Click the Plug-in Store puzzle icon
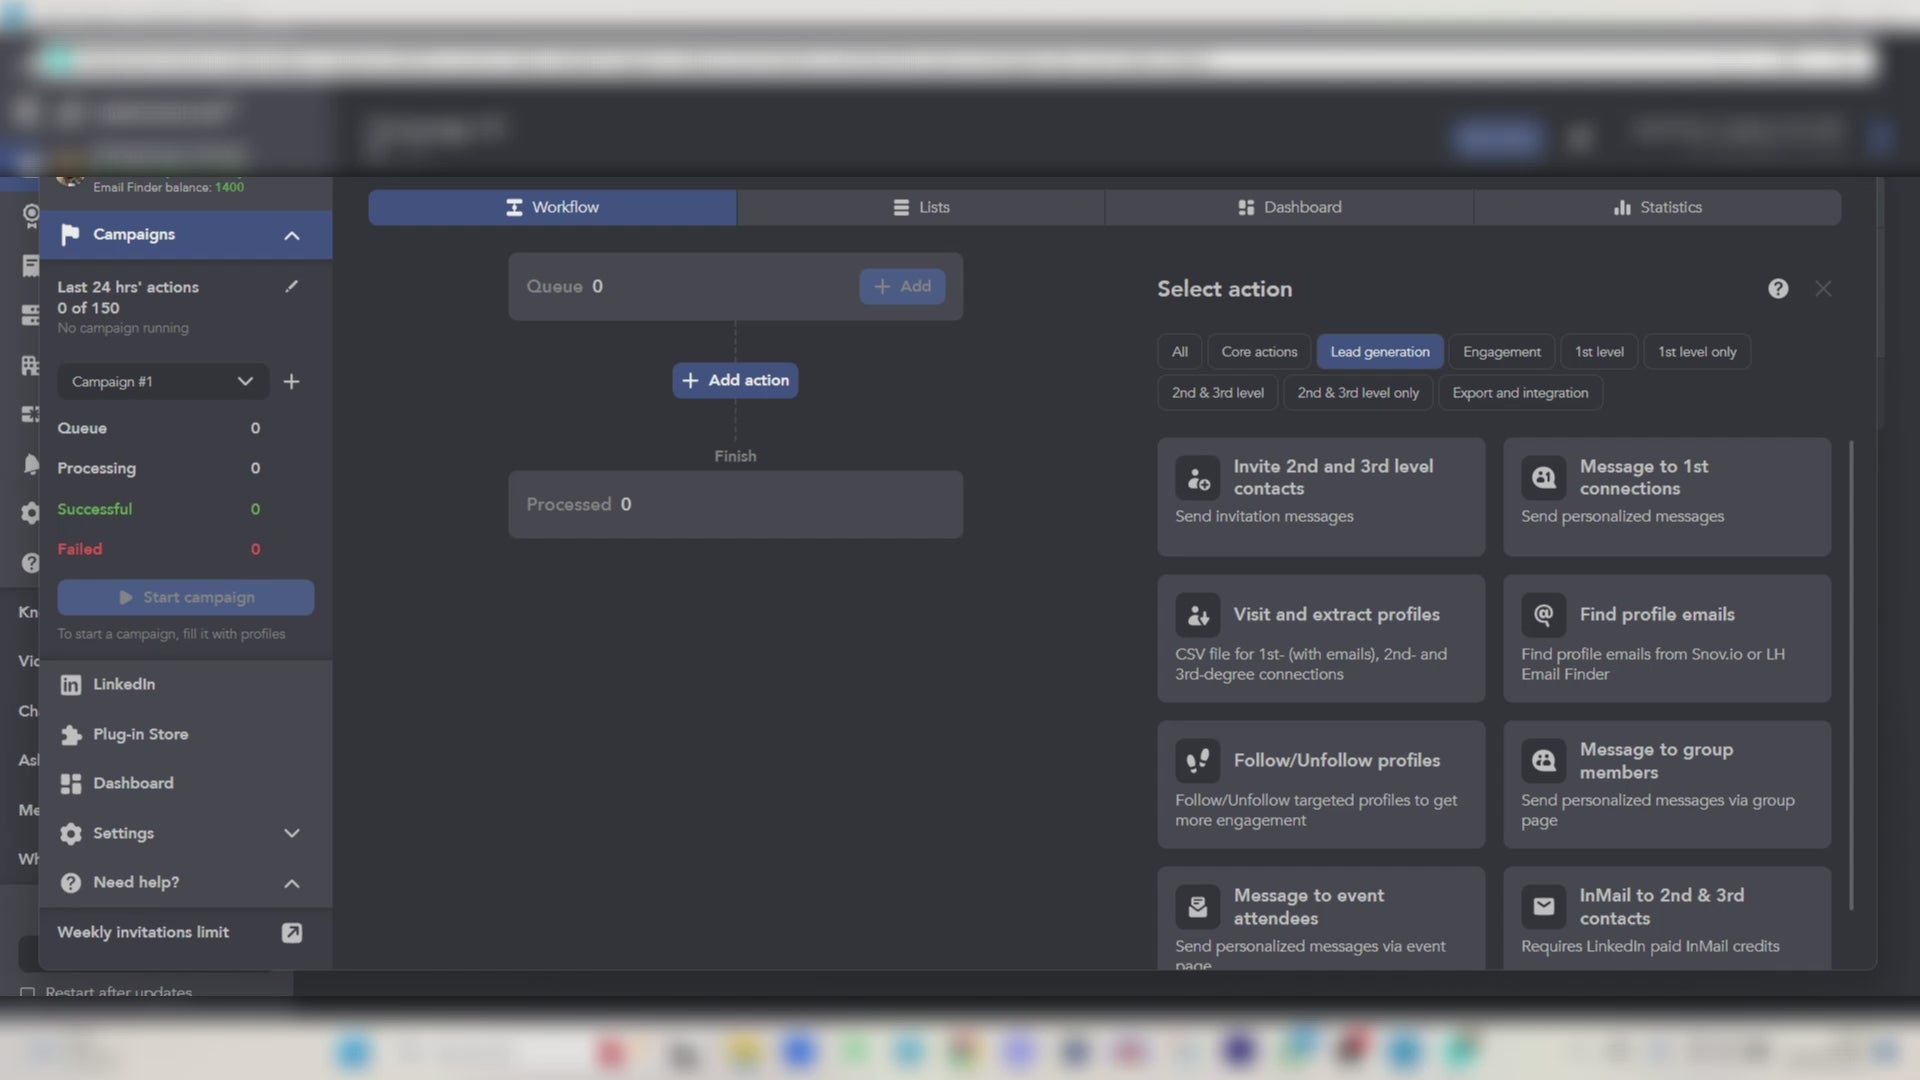The height and width of the screenshot is (1080, 1920). [x=70, y=735]
